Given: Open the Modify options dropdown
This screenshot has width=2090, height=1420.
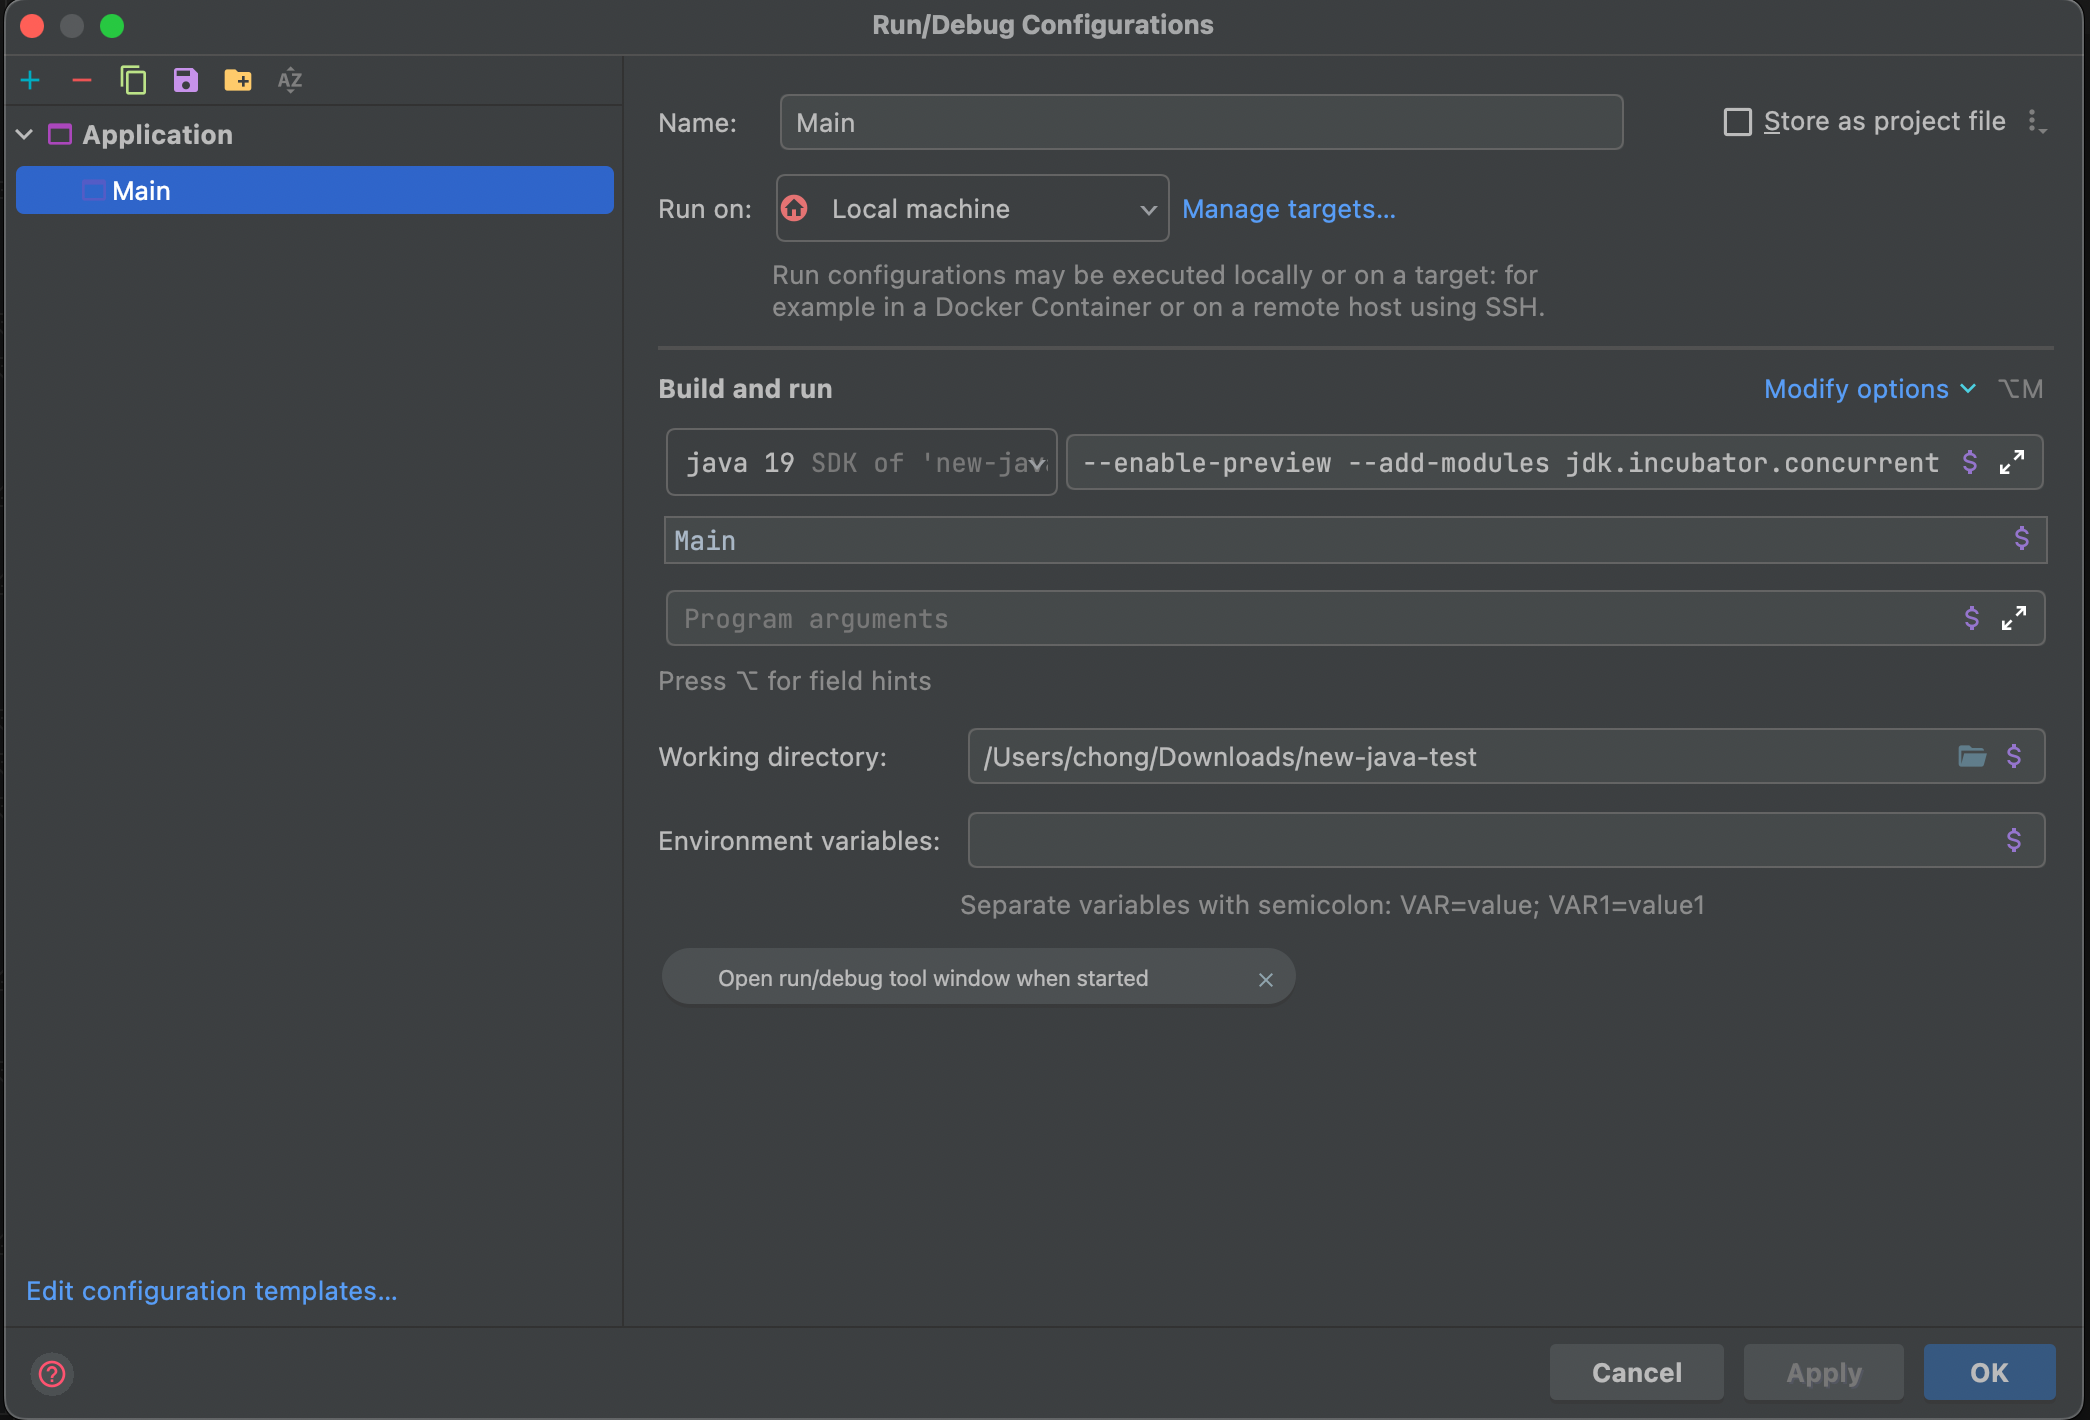Looking at the screenshot, I should [x=1868, y=389].
